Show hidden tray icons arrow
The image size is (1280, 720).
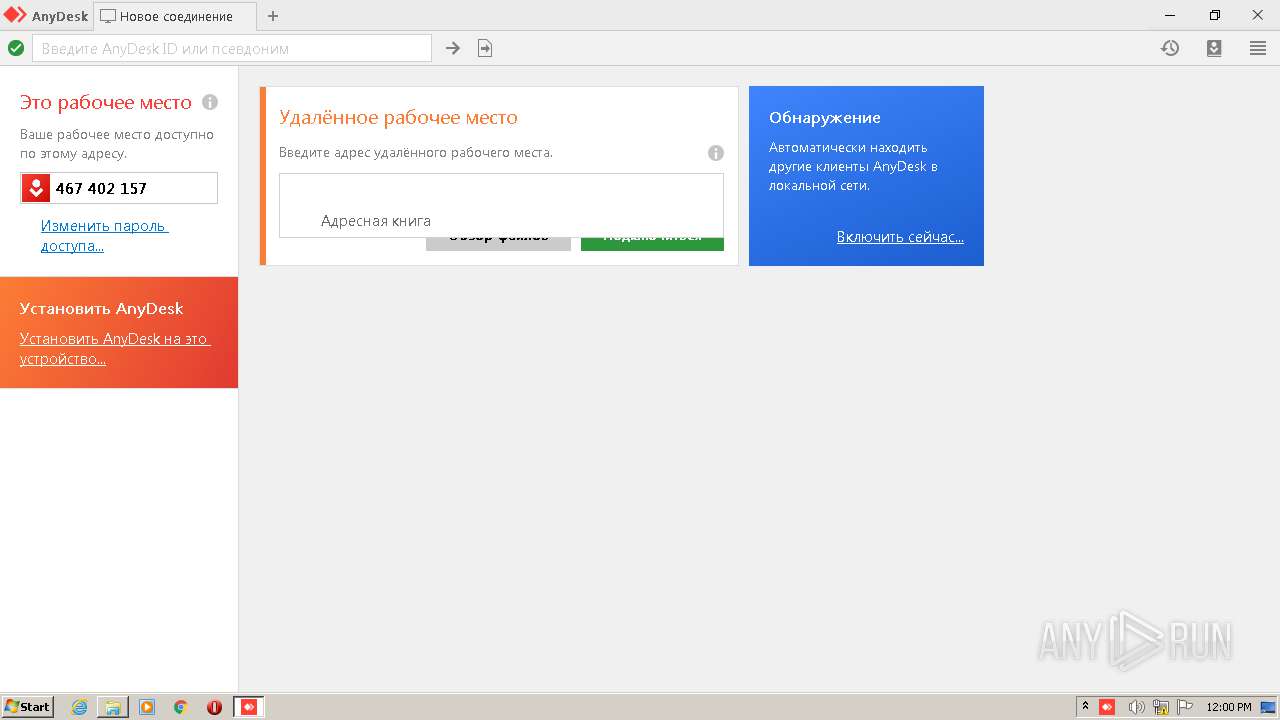point(1085,706)
